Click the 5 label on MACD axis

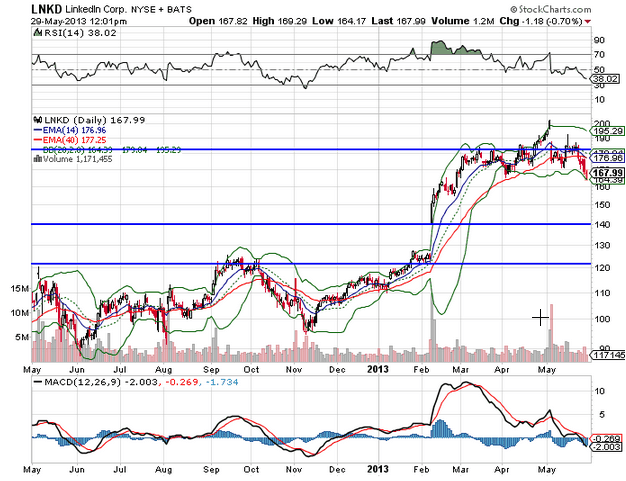coord(602,415)
